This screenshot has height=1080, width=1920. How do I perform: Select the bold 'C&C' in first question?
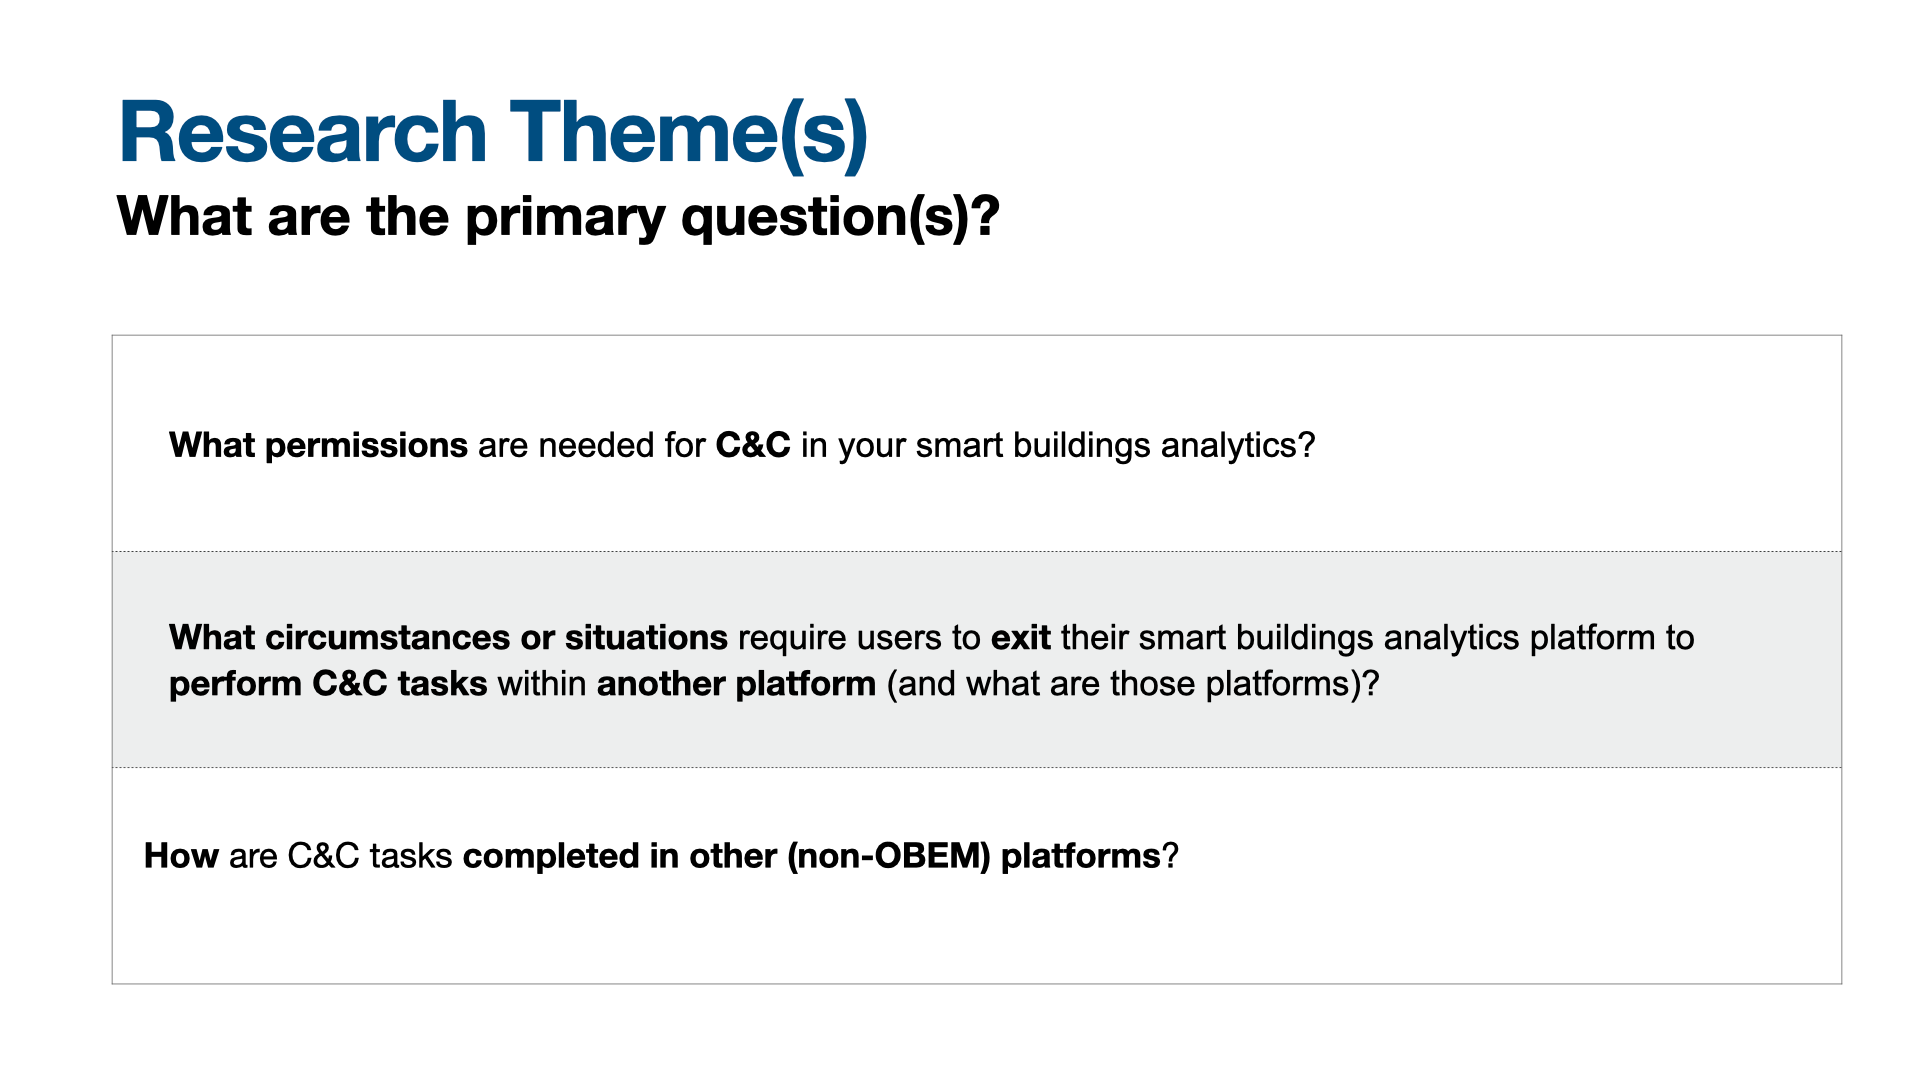click(753, 445)
